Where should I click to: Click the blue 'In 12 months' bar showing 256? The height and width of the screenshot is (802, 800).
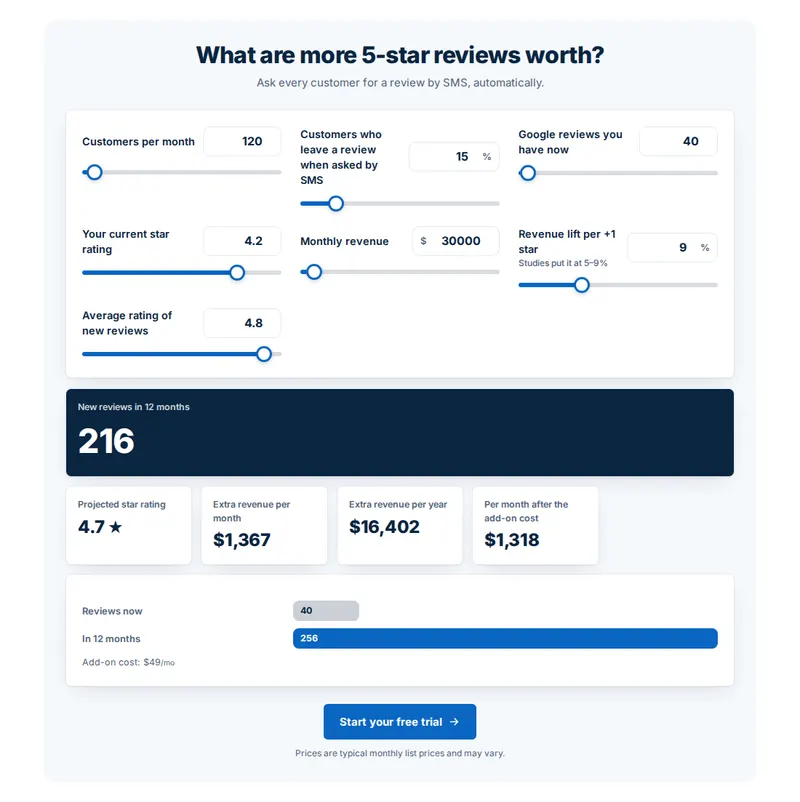505,638
